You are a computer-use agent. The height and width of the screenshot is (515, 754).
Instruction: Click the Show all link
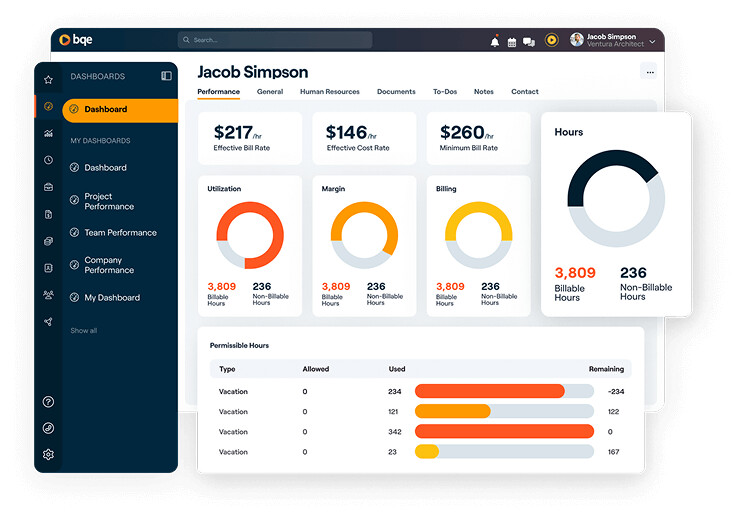click(84, 331)
